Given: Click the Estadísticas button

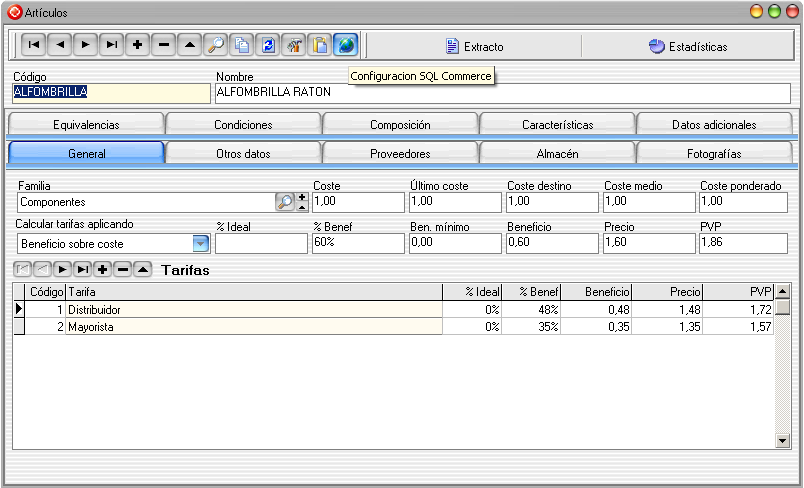Looking at the screenshot, I should (688, 46).
